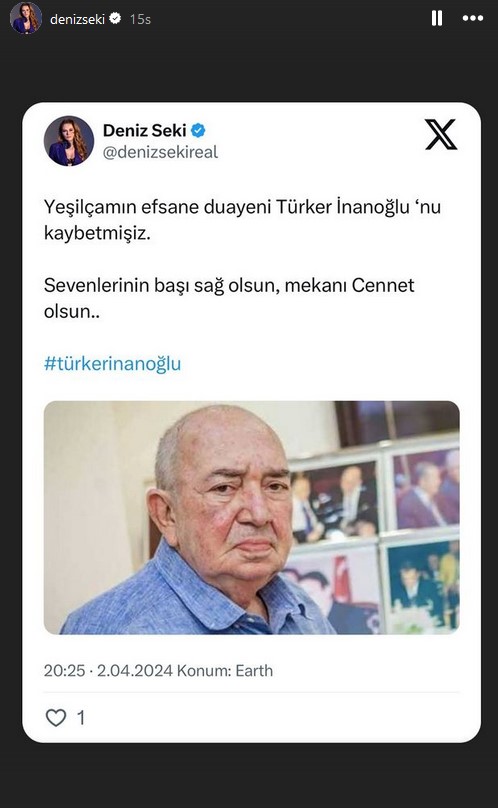Screen dimensions: 498x808
Task: Click the condolence line mentioning Cennet
Action: click(x=229, y=298)
